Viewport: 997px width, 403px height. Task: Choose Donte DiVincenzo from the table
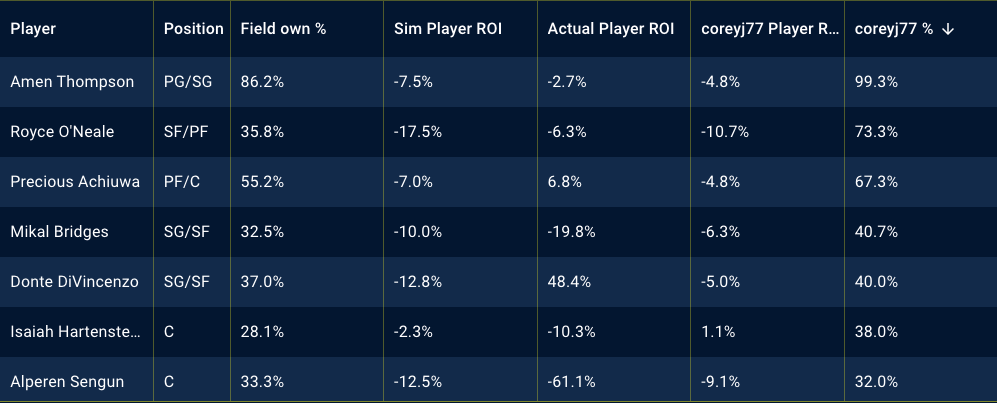point(73,282)
